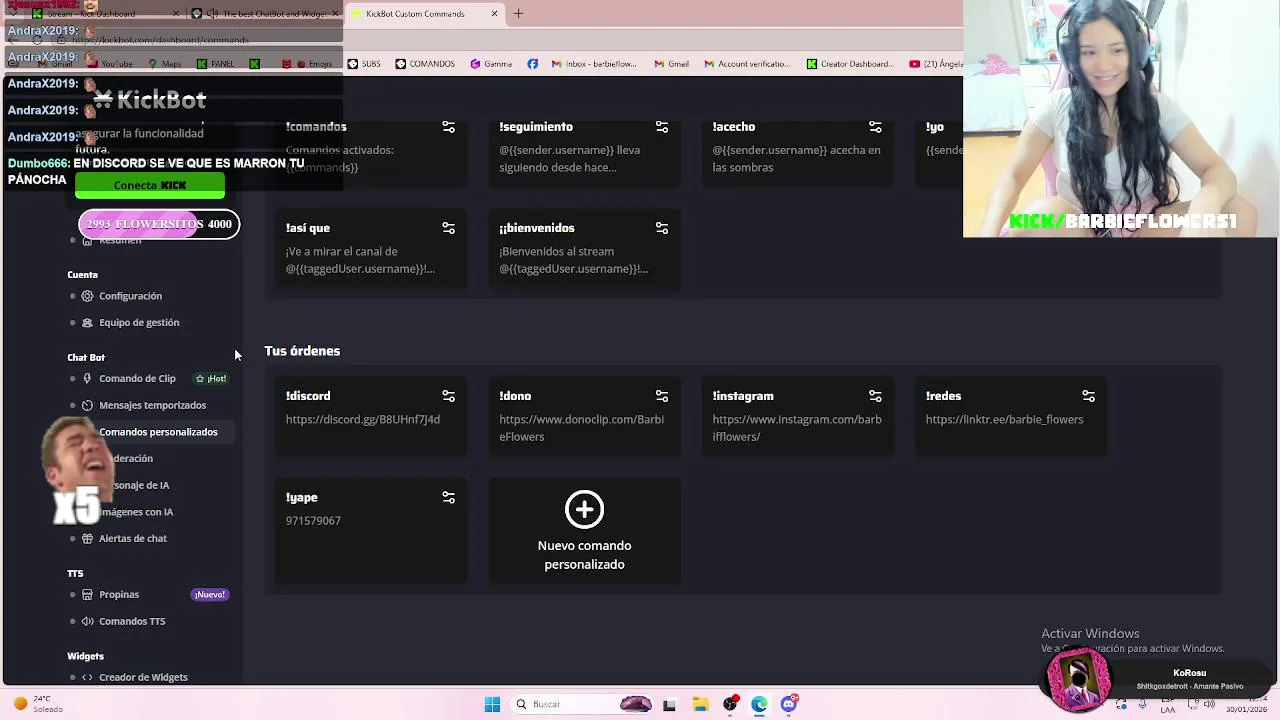
Task: Click the icon beside Comando de Clip
Action: [87, 378]
